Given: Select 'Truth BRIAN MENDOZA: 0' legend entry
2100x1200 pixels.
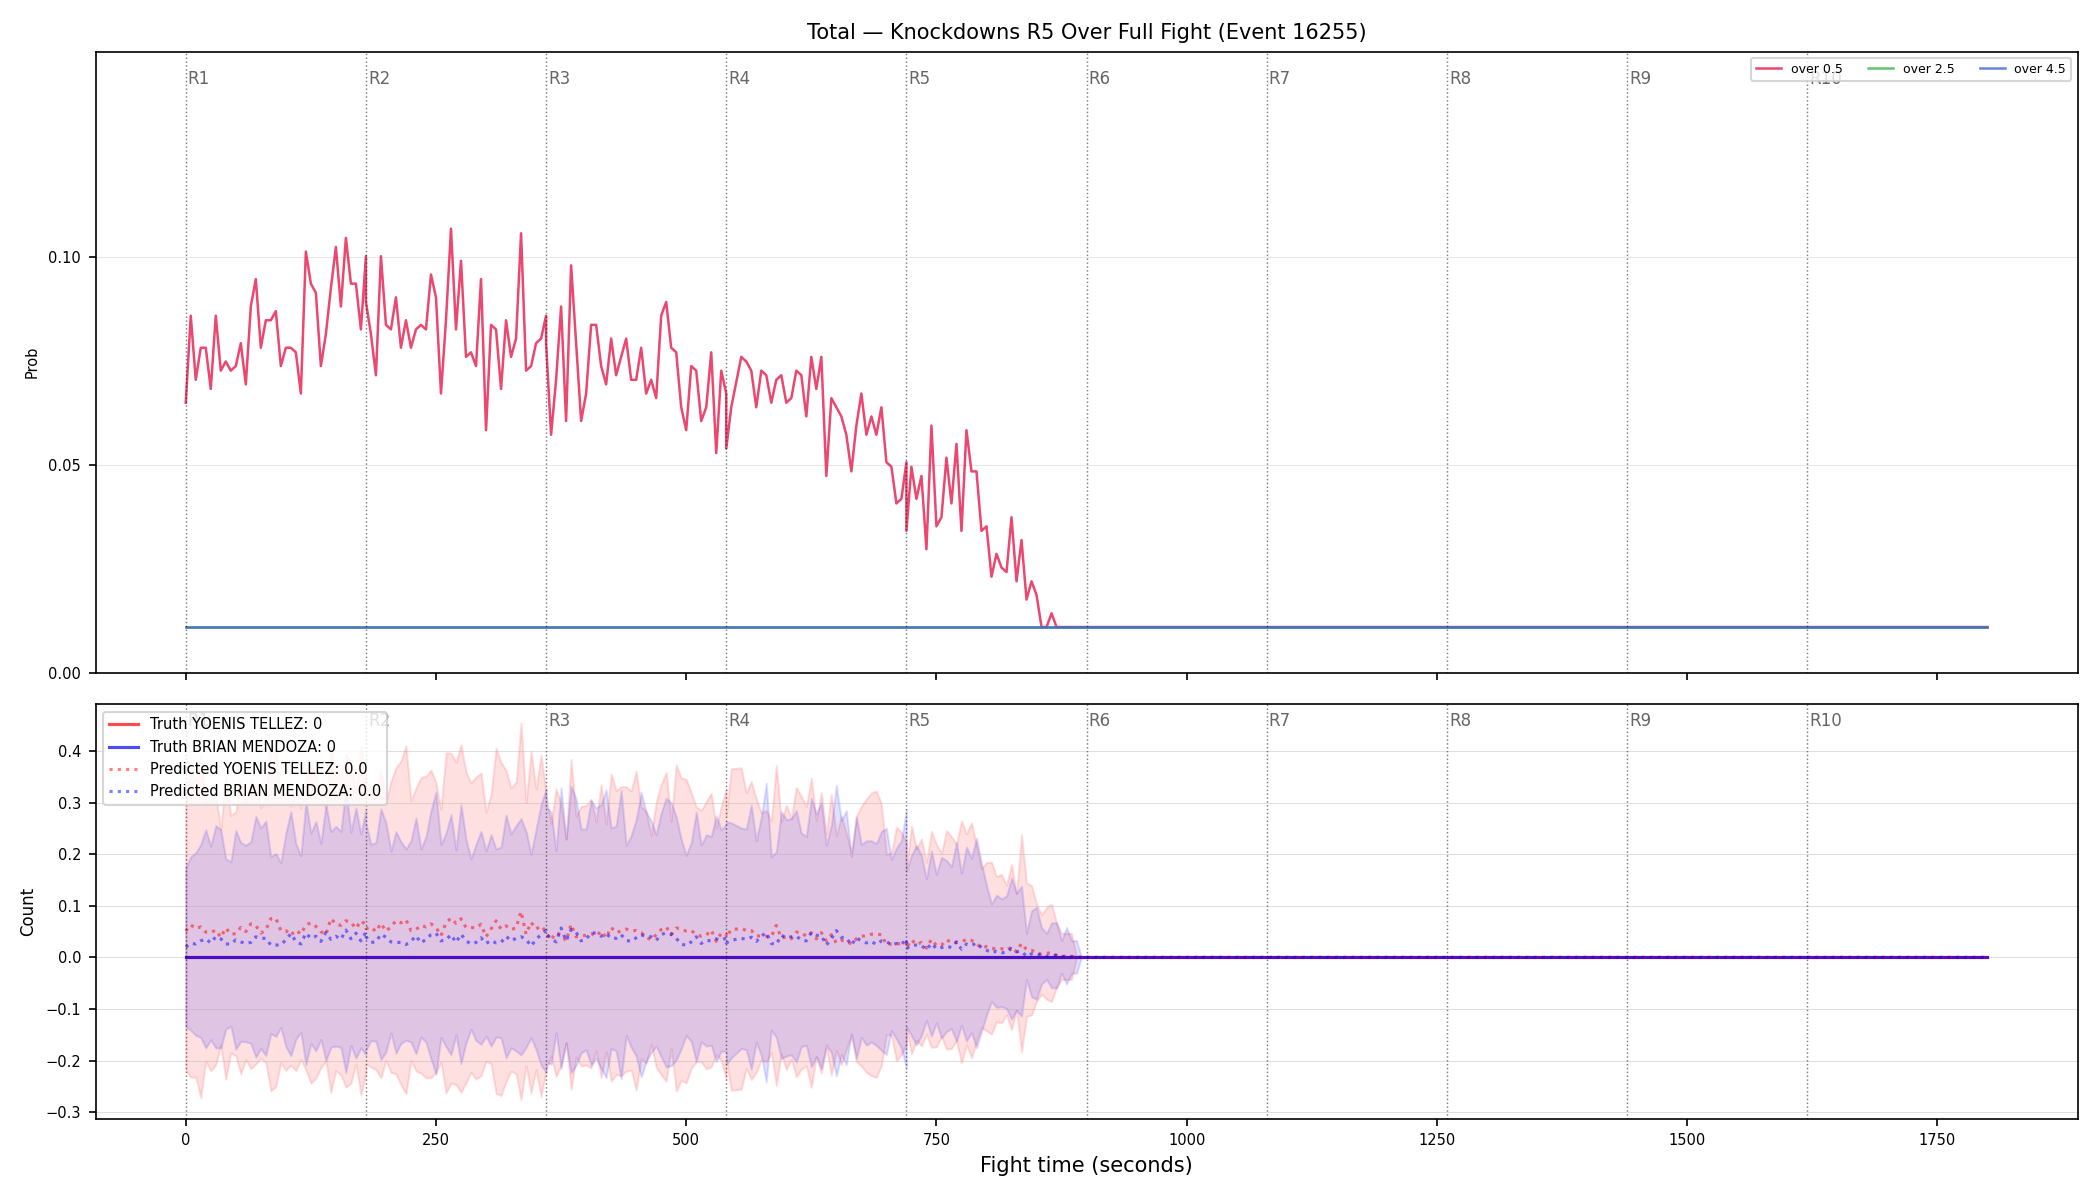Looking at the screenshot, I should (x=221, y=747).
